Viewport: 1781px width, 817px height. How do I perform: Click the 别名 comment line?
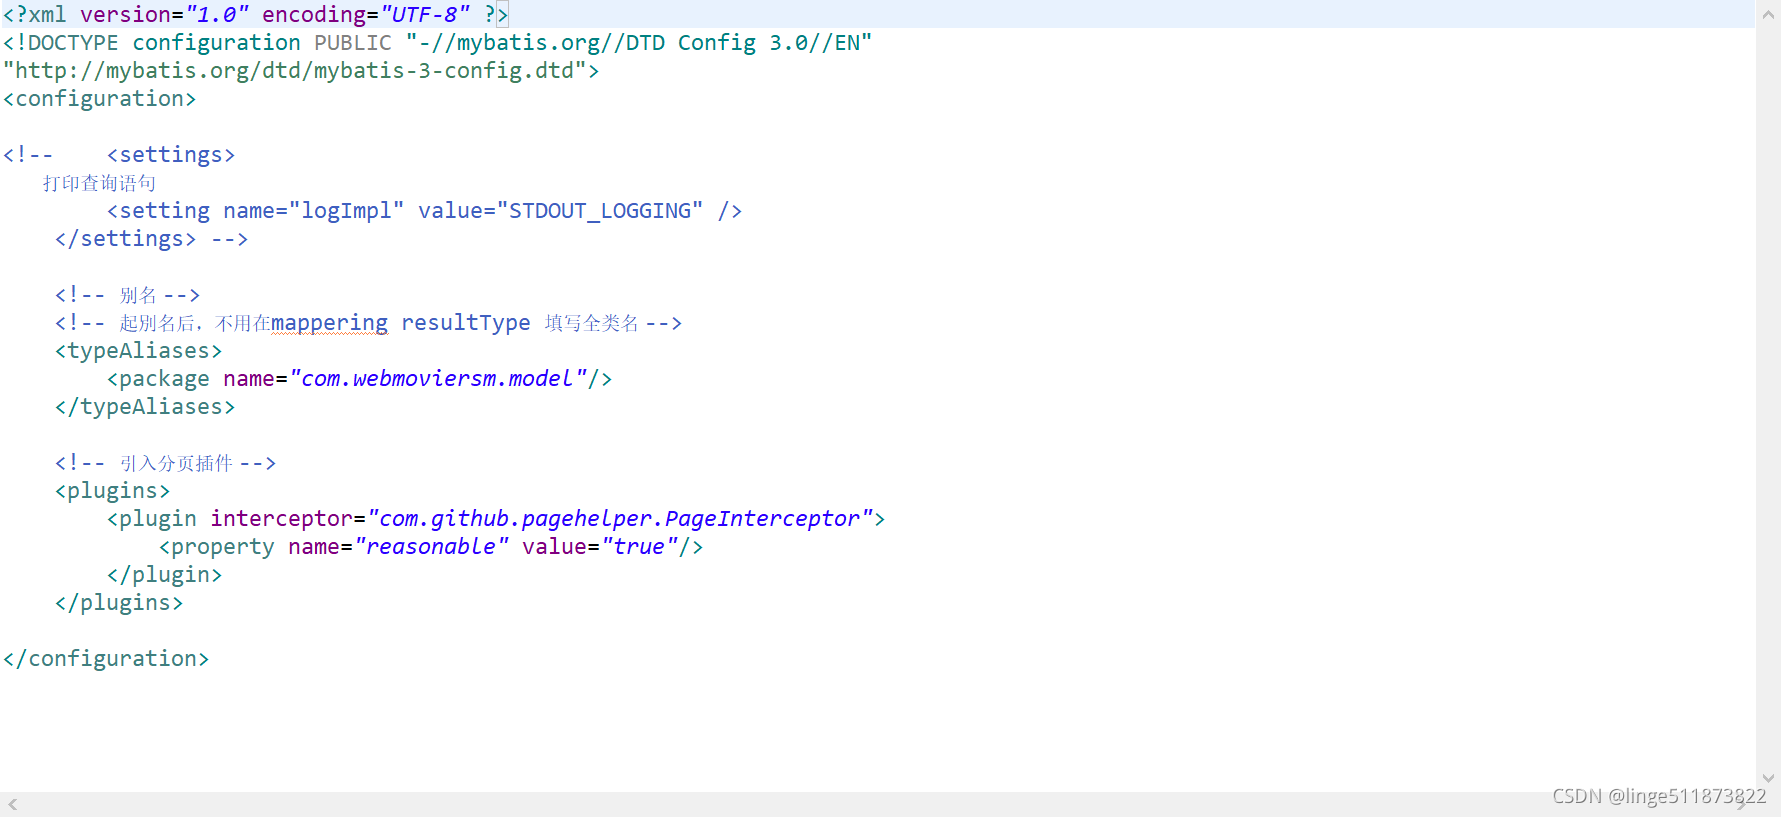127,295
